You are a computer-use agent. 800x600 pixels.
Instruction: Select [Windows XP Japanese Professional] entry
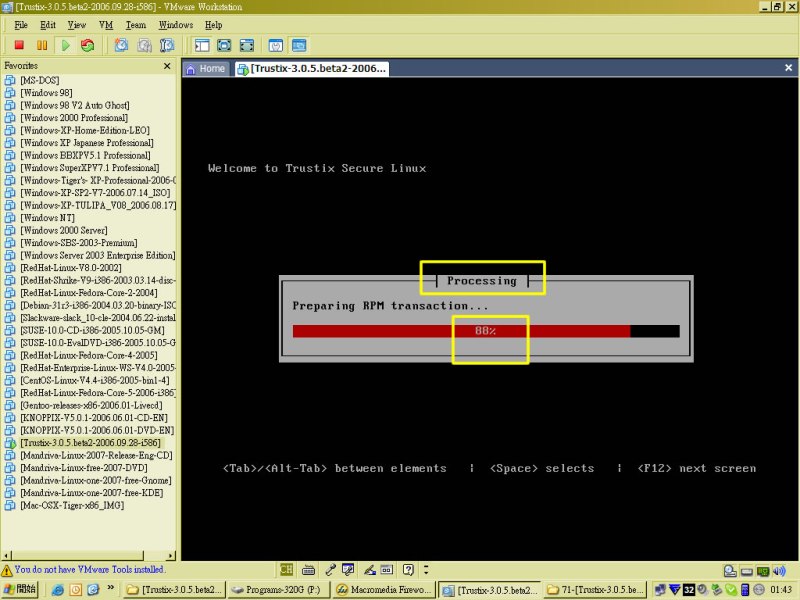click(87, 143)
